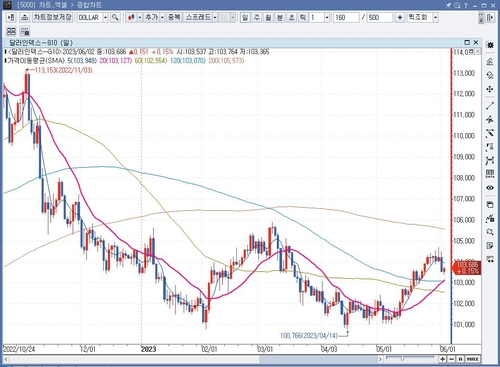
Task: Close the 달러인덱스-G10 chart pane
Action: tap(476, 42)
